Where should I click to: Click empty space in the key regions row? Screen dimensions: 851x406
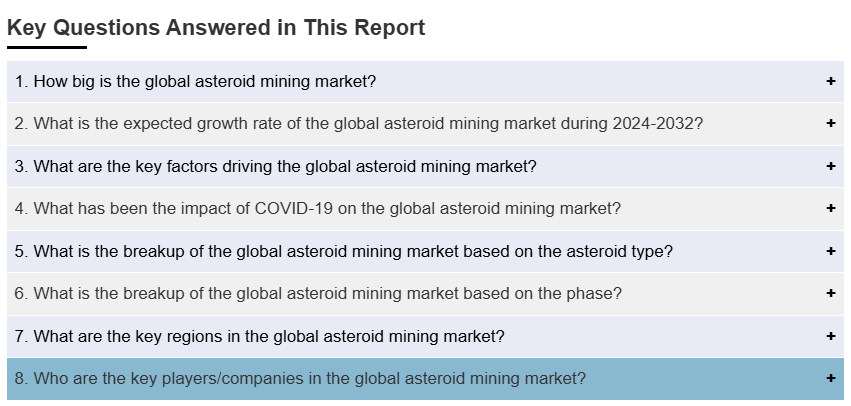(660, 336)
